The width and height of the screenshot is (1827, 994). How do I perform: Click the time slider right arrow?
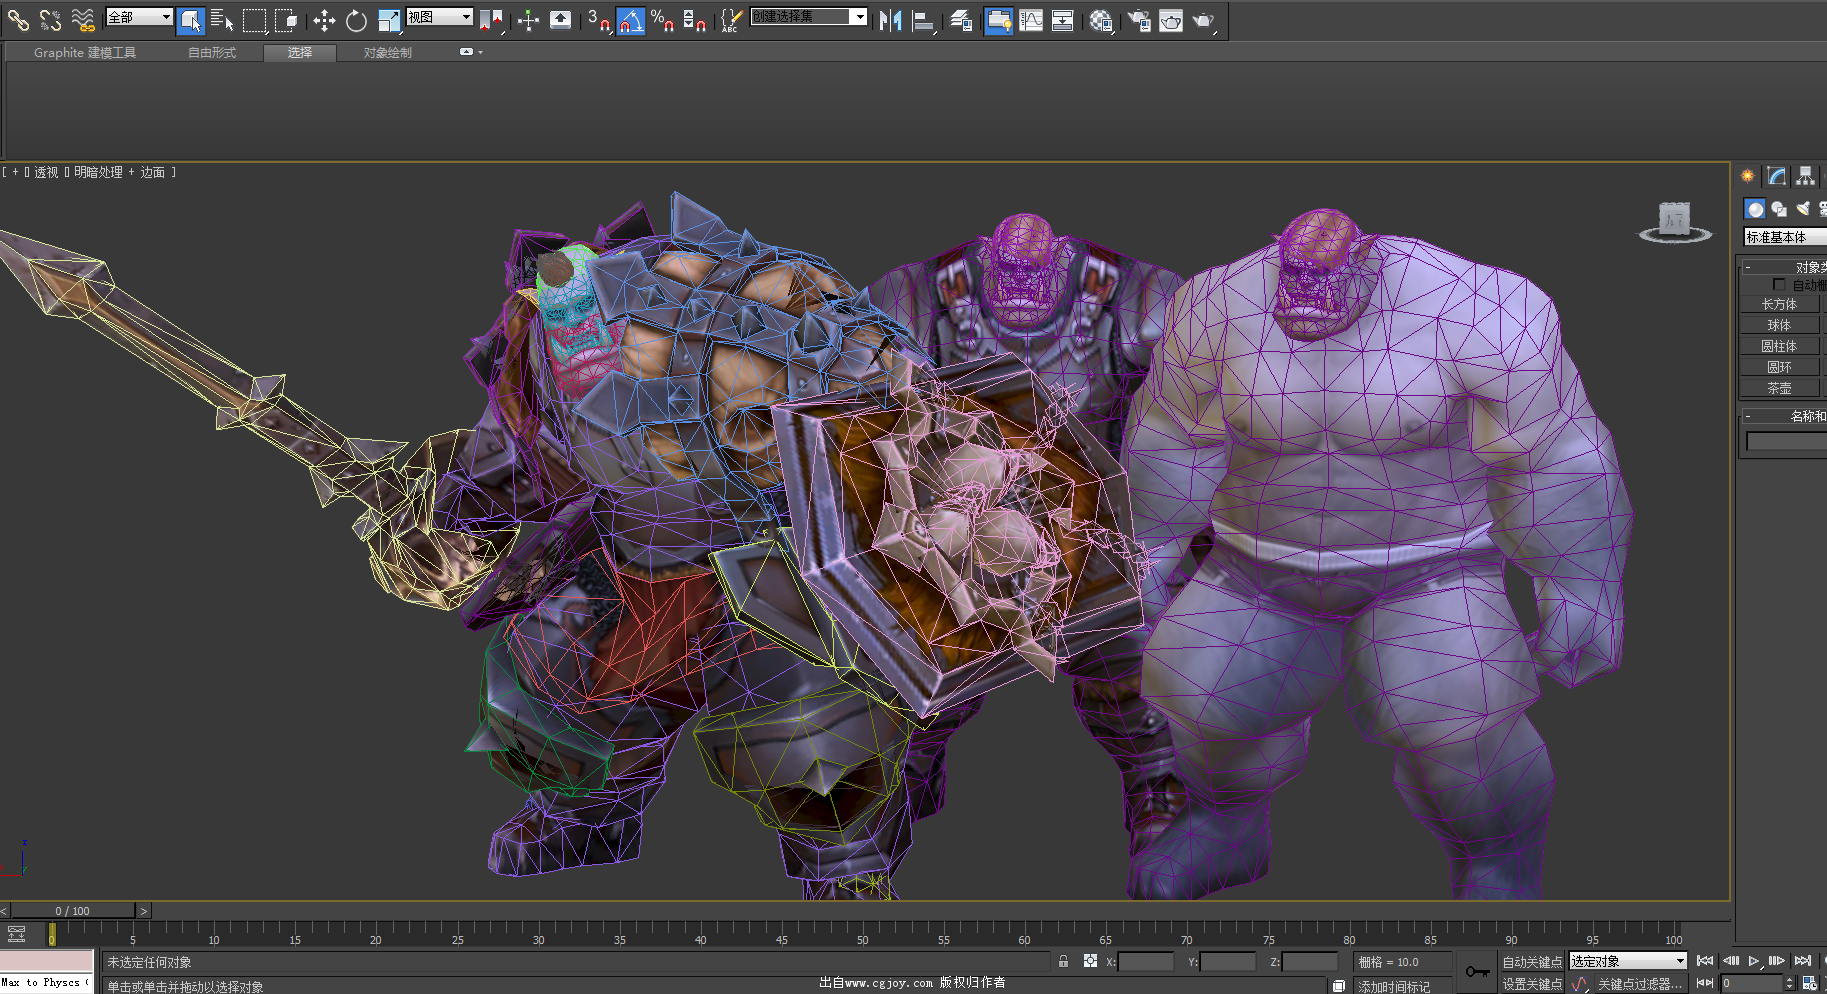(144, 911)
